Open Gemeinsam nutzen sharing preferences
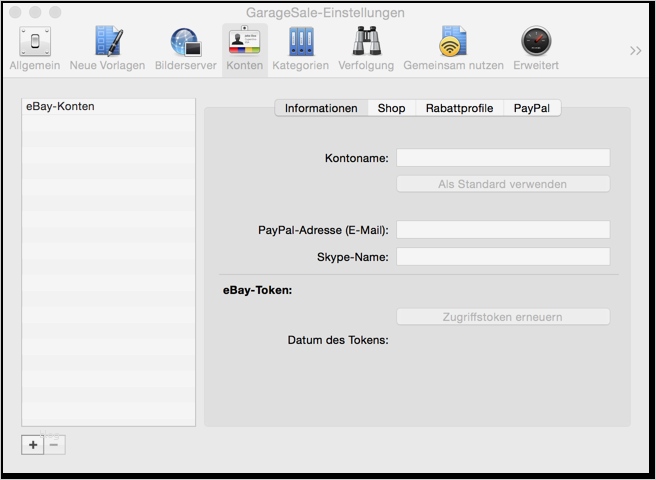 pos(454,48)
